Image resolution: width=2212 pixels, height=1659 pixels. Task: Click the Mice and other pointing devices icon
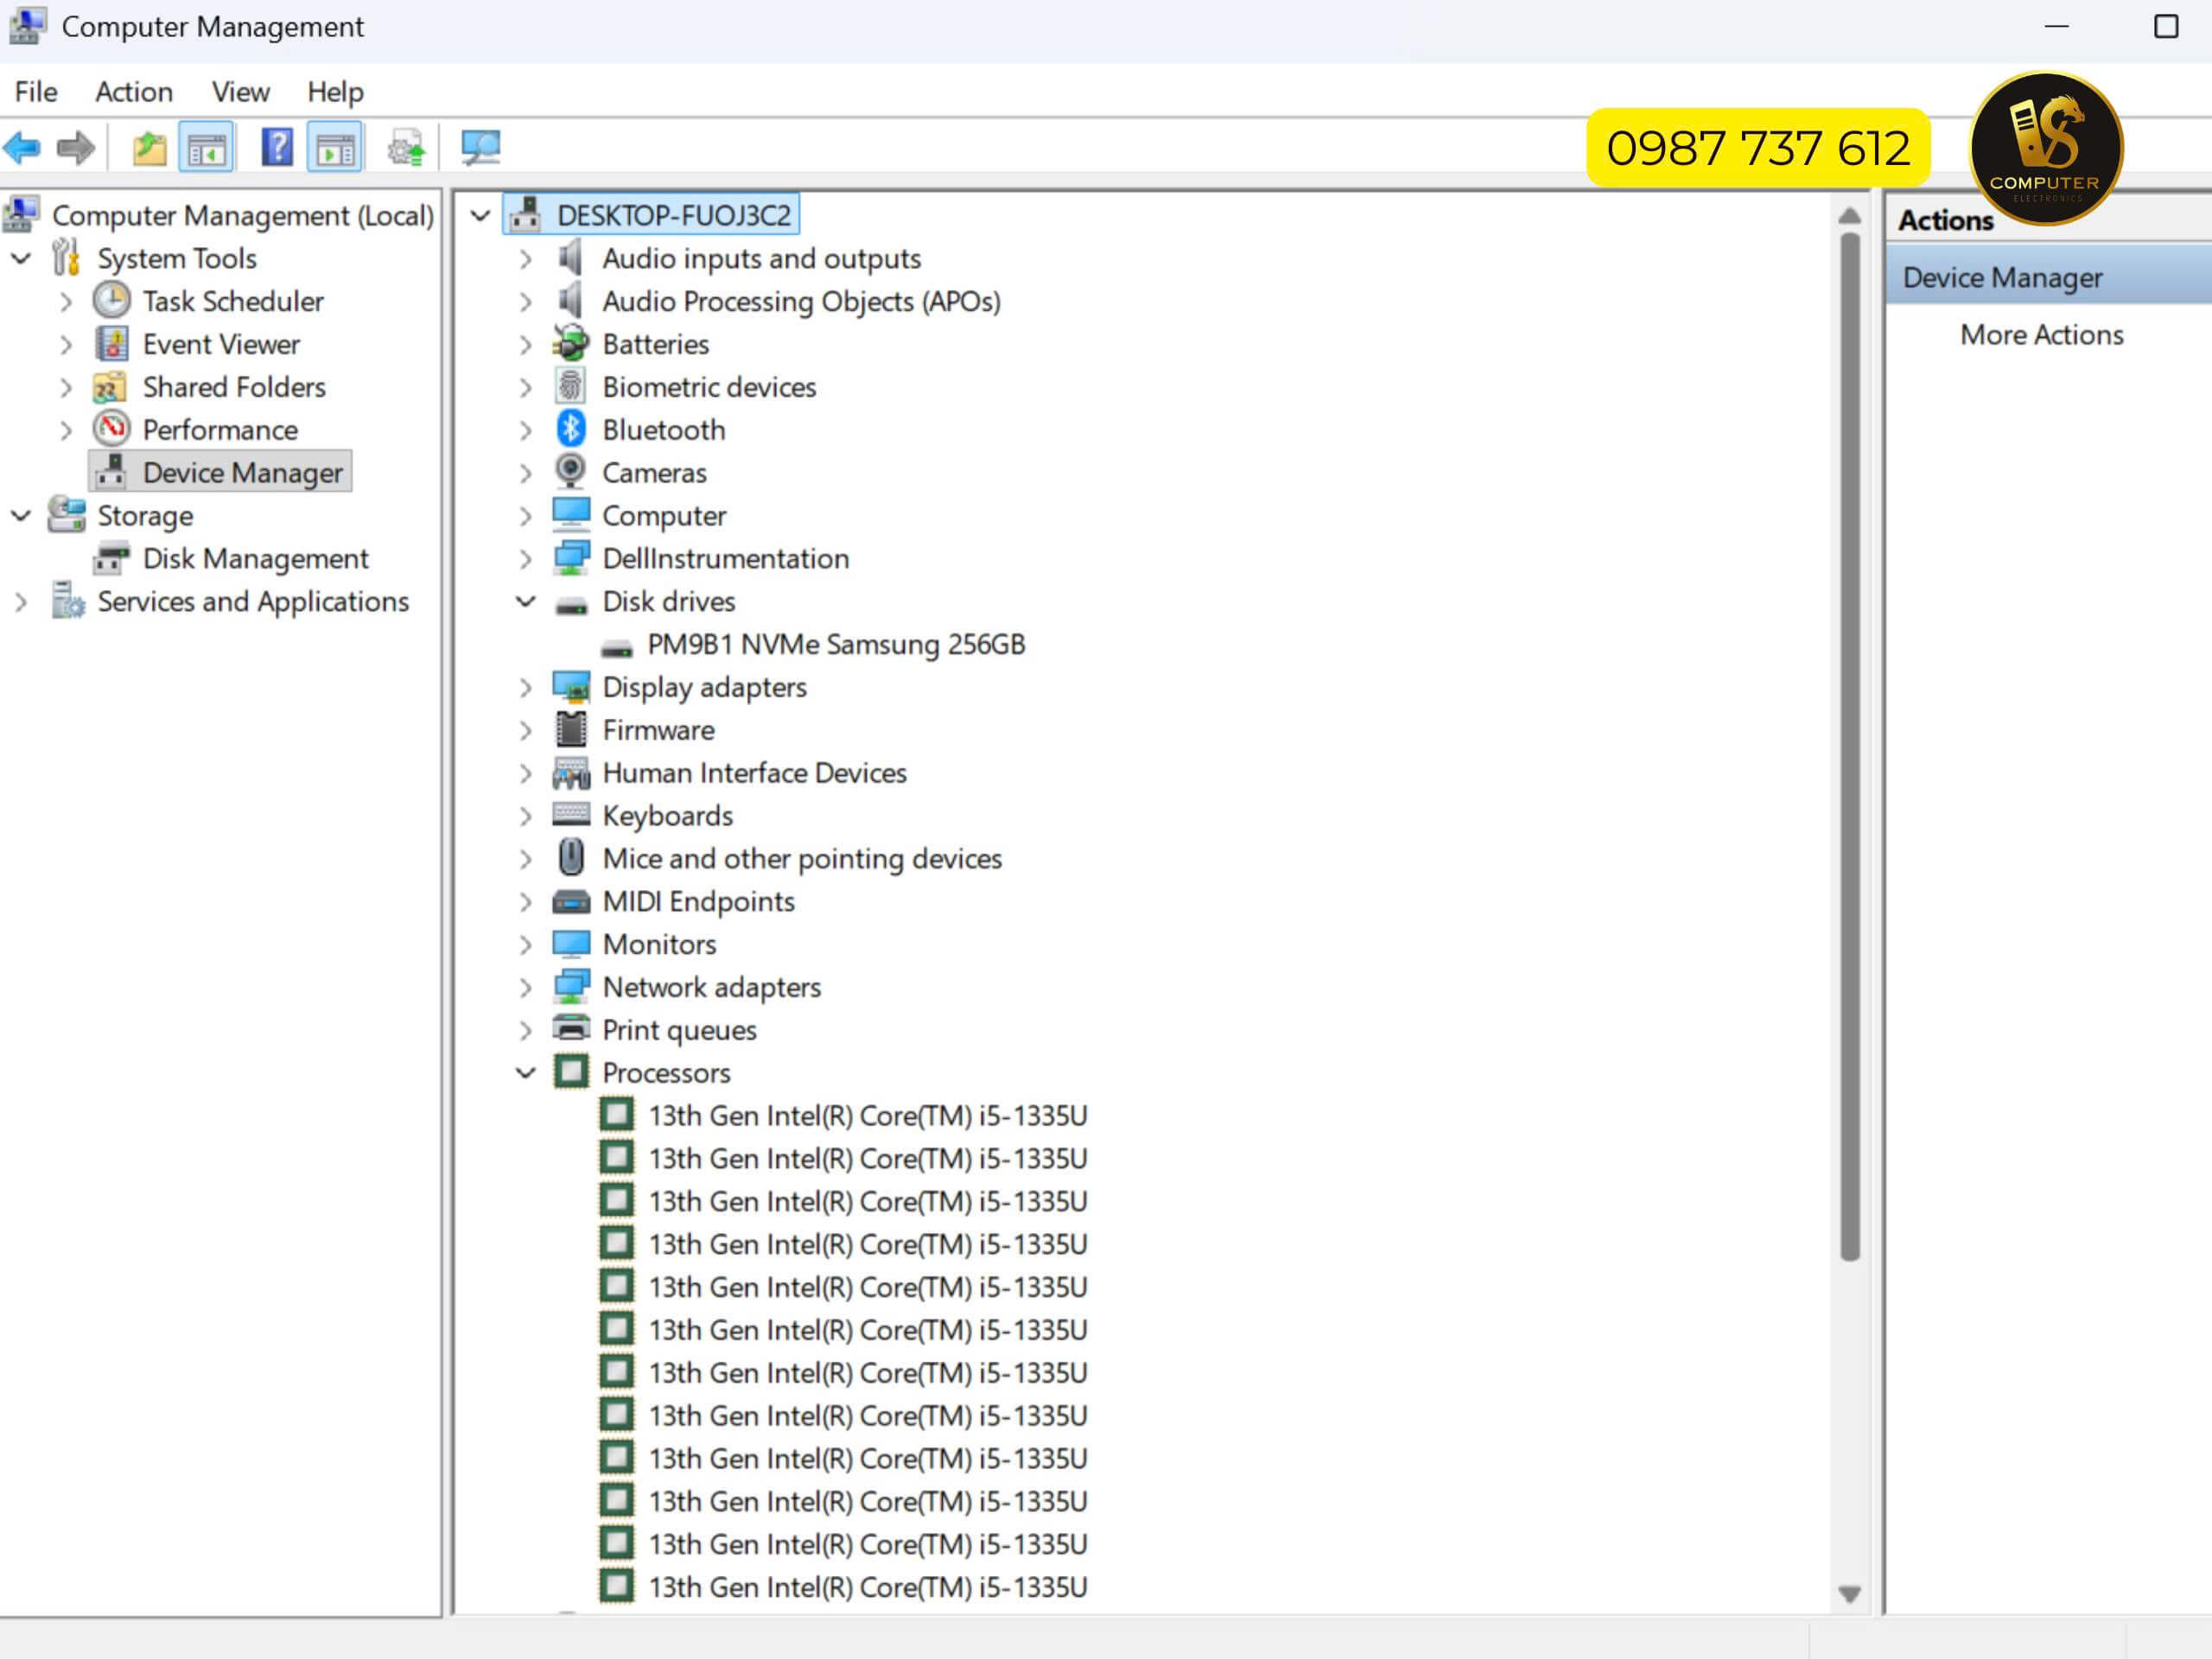click(571, 858)
